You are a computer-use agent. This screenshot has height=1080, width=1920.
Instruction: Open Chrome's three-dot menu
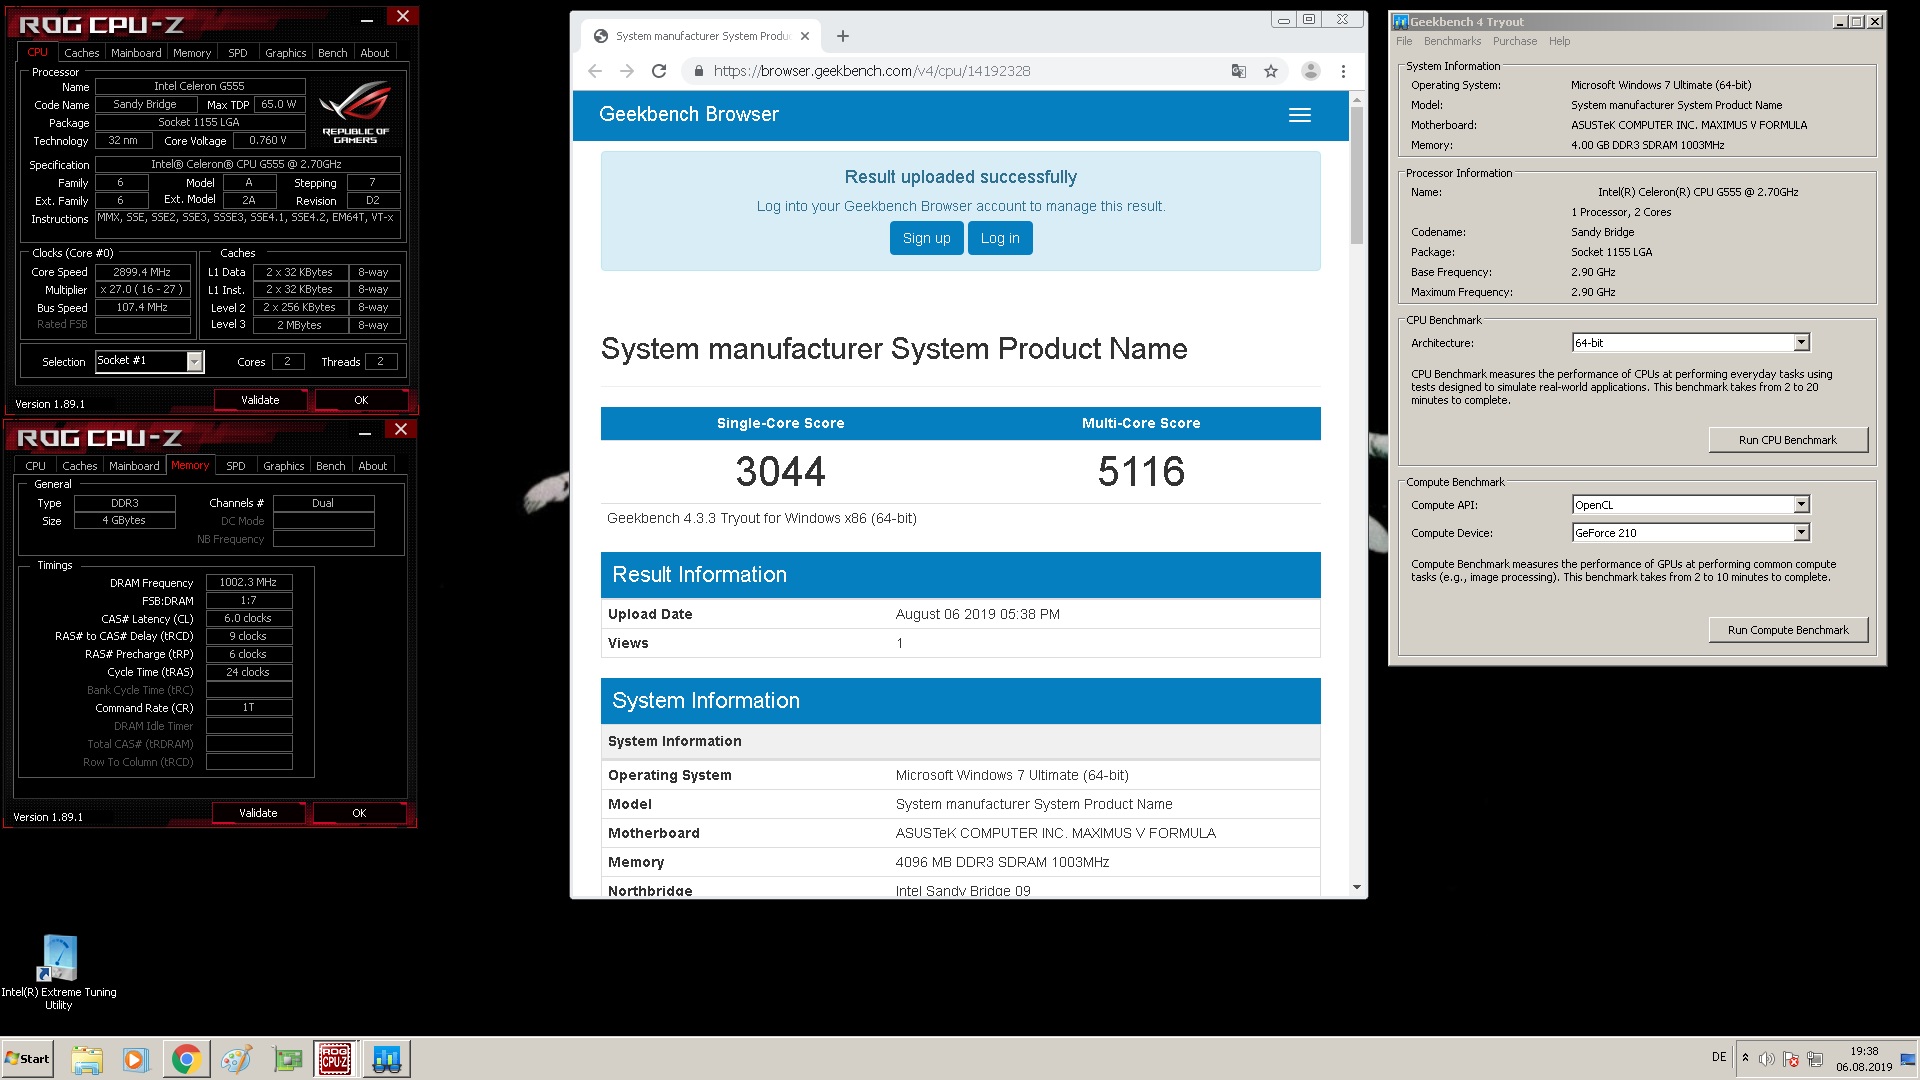tap(1343, 71)
